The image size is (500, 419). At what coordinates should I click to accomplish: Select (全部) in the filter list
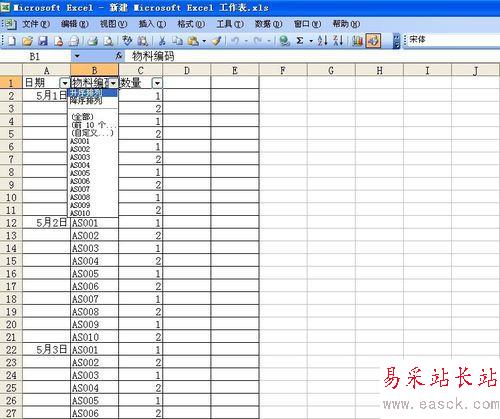click(x=93, y=117)
